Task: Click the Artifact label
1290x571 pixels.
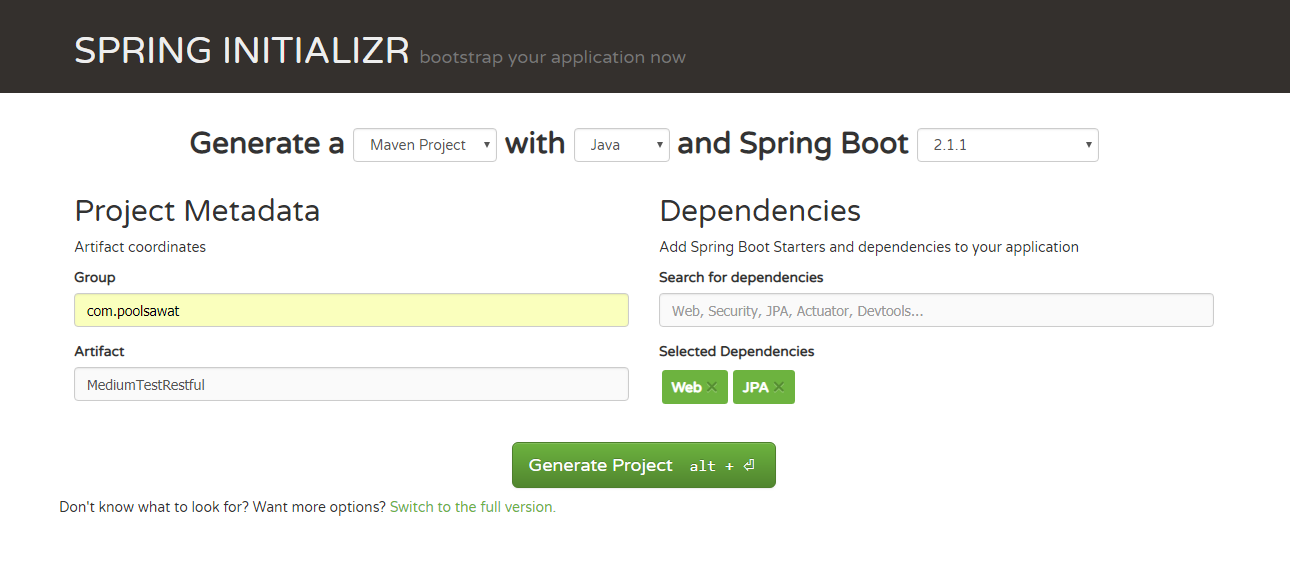Action: 99,351
